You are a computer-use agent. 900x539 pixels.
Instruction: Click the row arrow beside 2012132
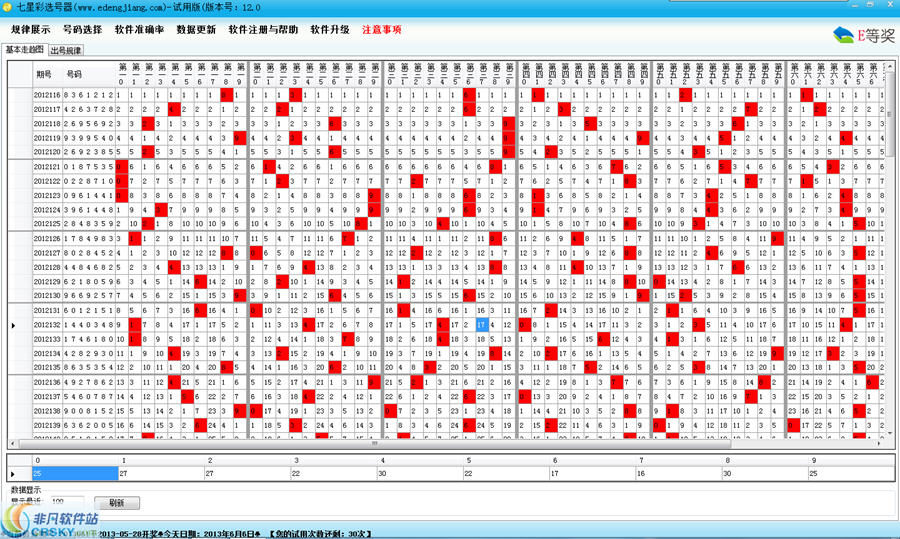(x=13, y=325)
